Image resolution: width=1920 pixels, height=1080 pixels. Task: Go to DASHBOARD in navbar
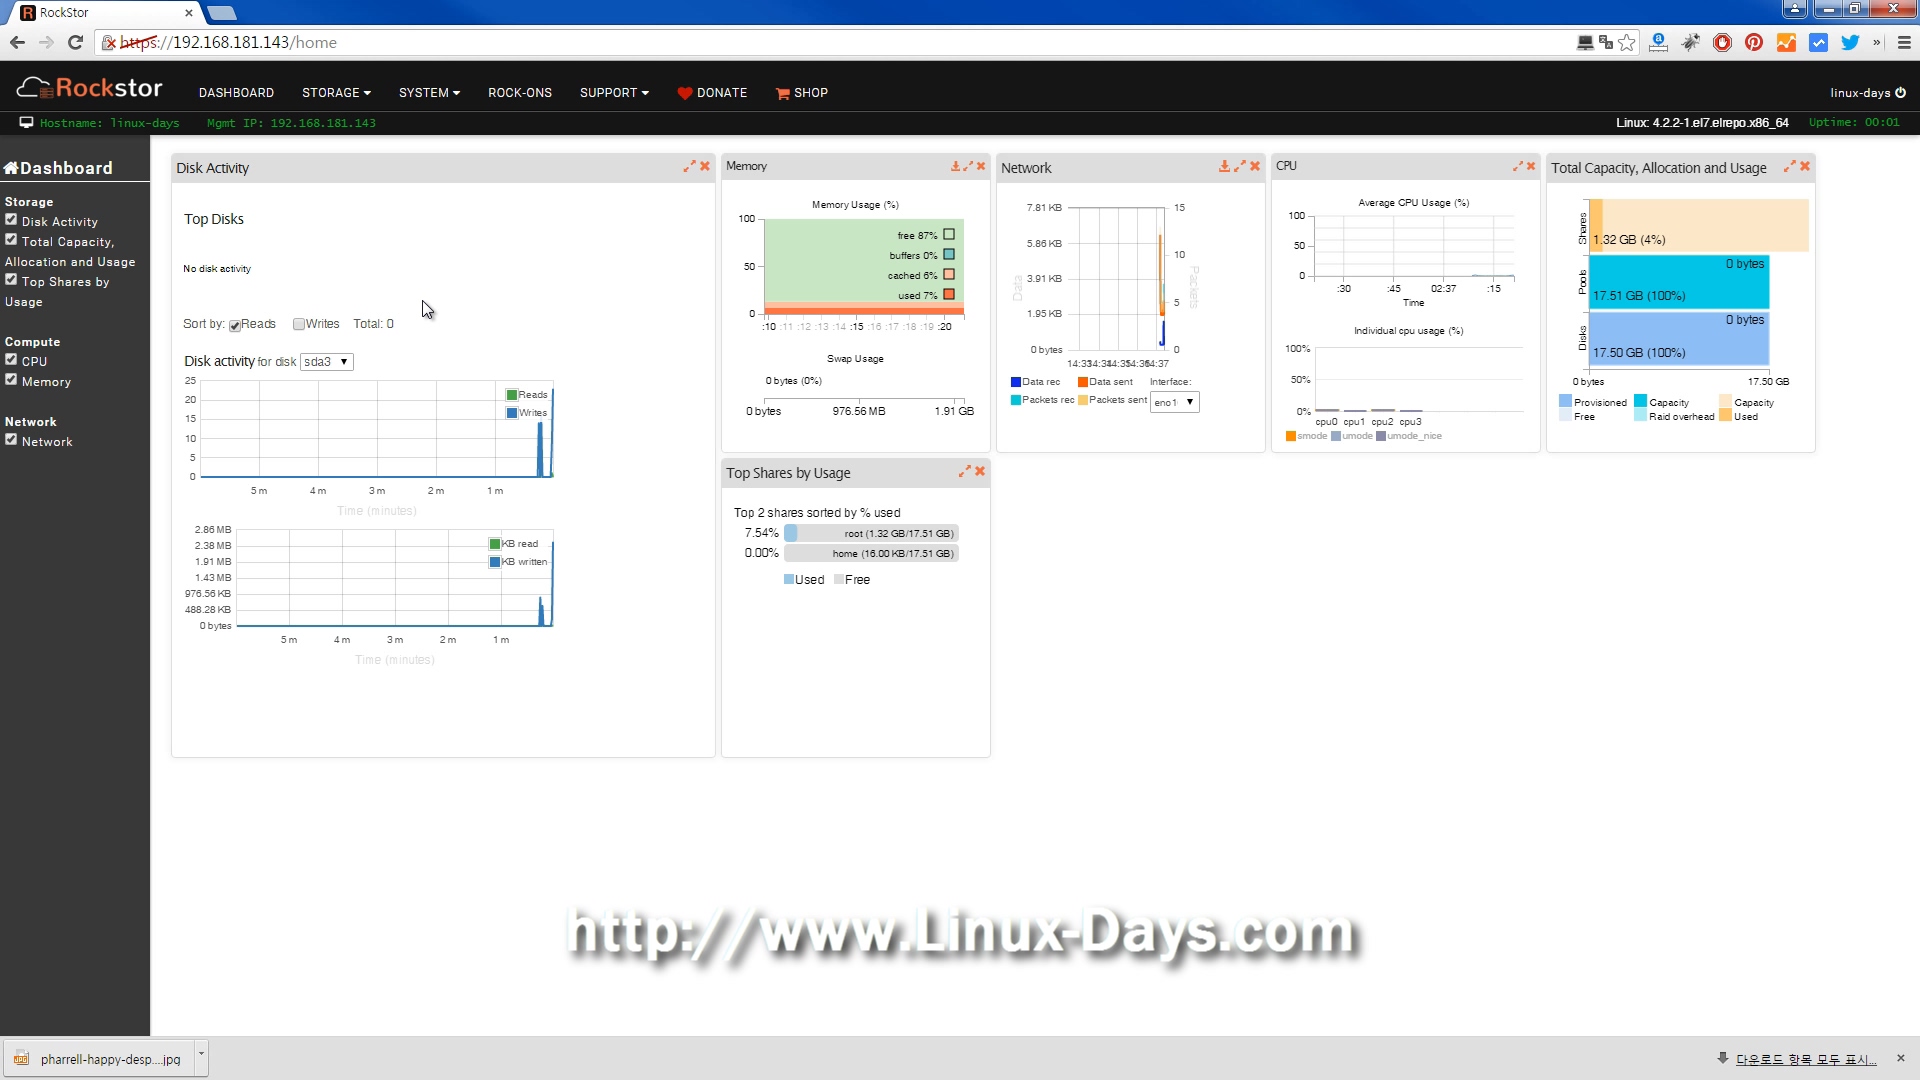pyautogui.click(x=236, y=92)
